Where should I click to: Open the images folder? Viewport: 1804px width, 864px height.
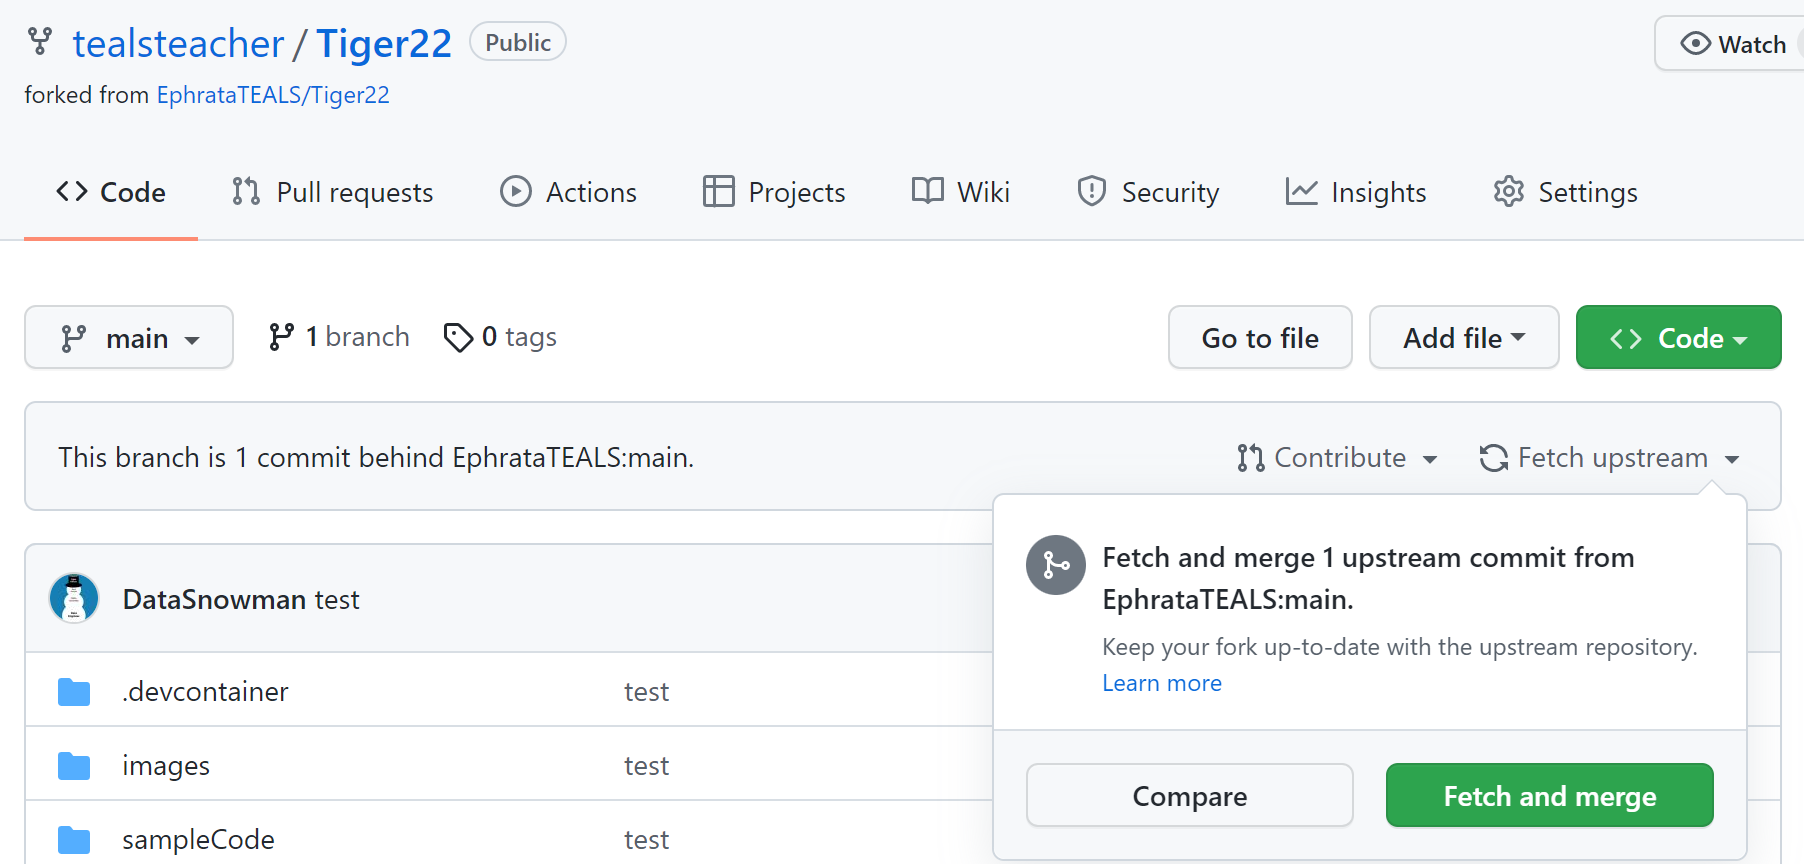pos(166,765)
